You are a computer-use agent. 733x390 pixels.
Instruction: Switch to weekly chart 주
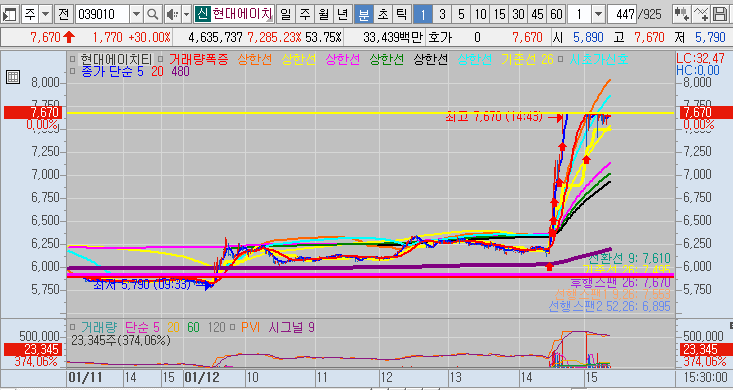click(304, 14)
